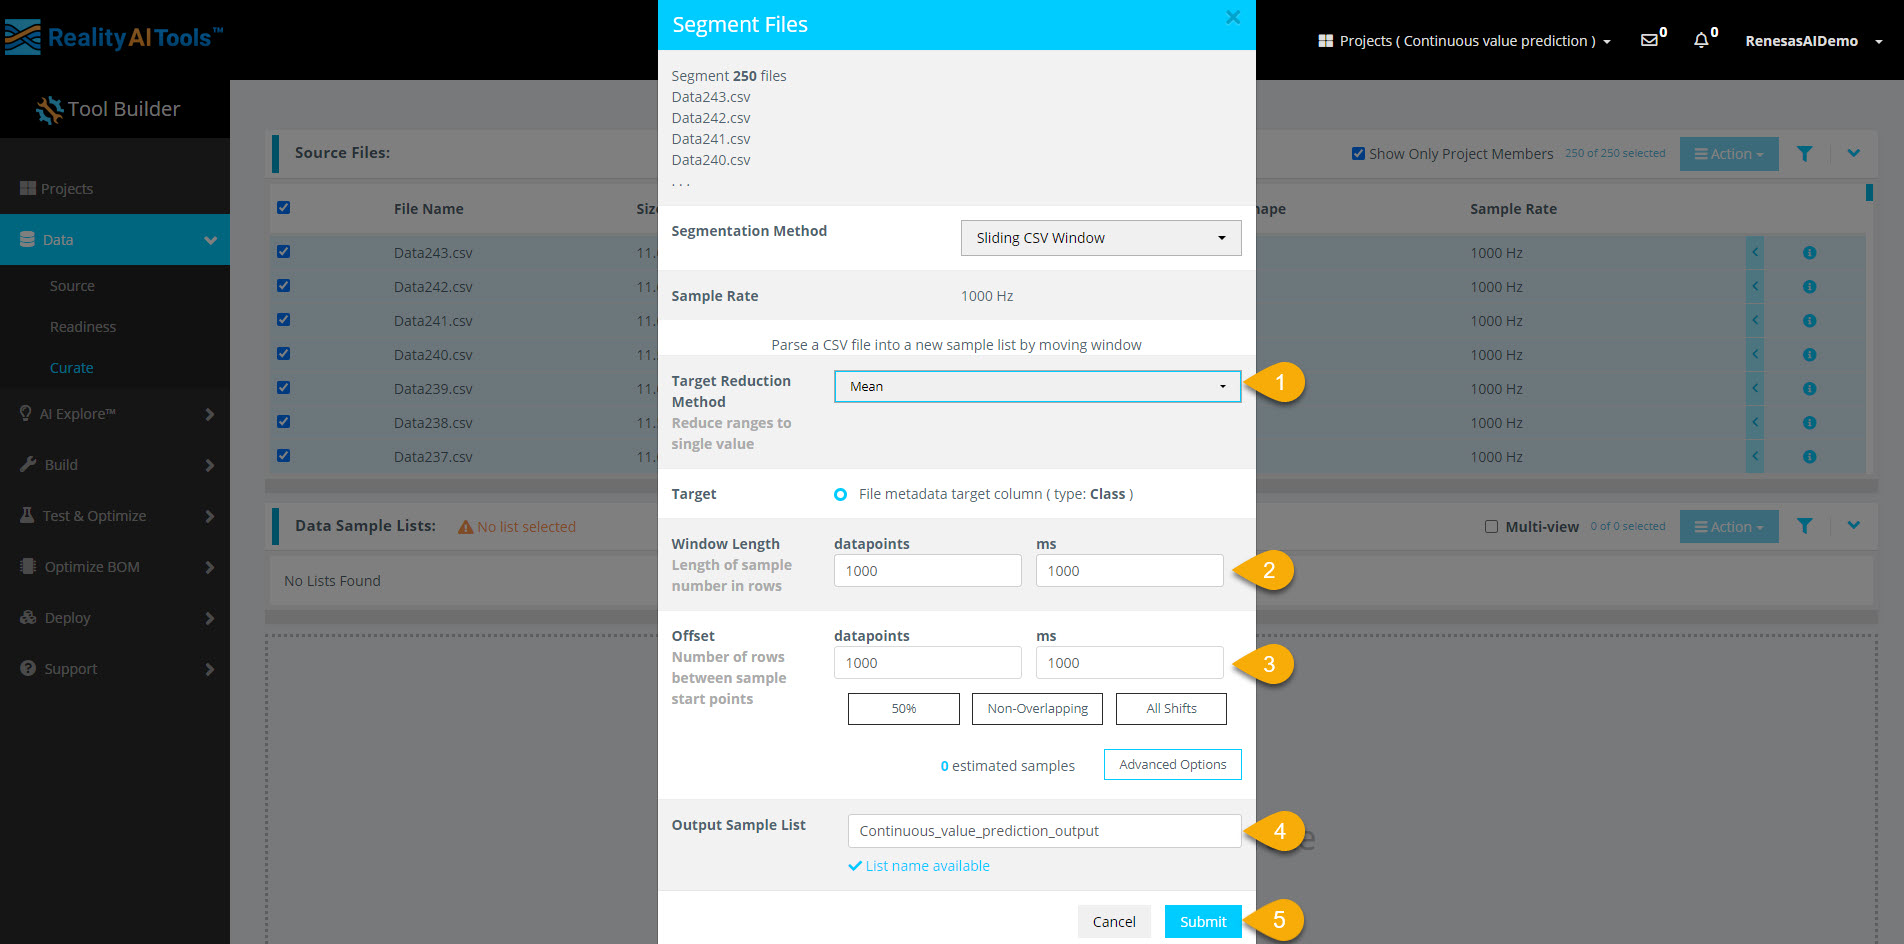Open the Build wrench icon
1904x944 pixels.
pyautogui.click(x=27, y=464)
